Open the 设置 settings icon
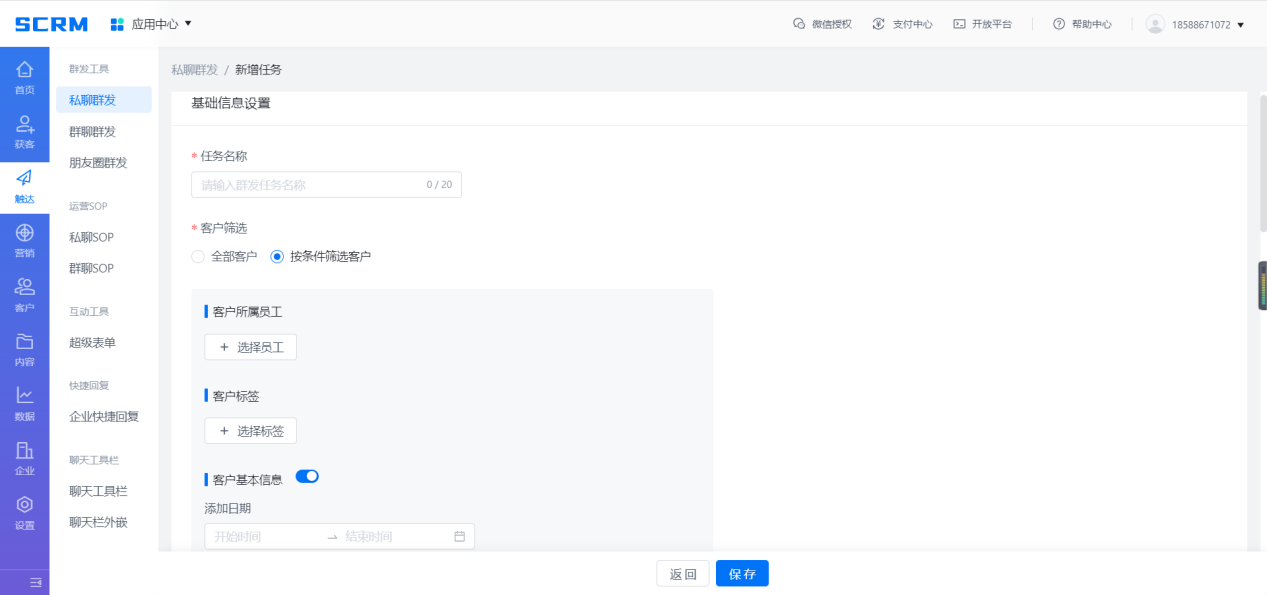The image size is (1267, 595). tap(24, 512)
